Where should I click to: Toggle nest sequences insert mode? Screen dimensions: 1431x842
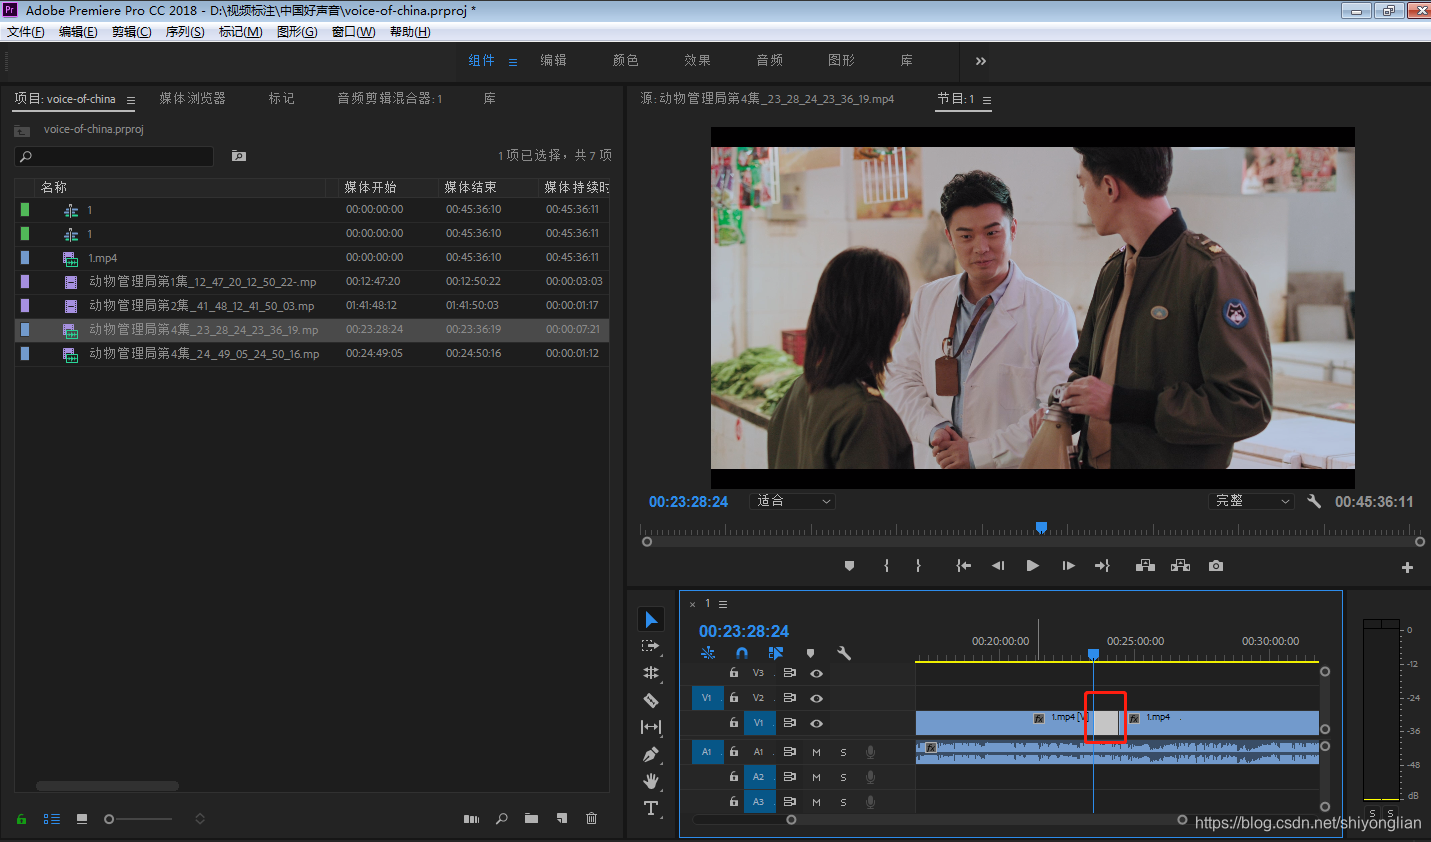708,653
